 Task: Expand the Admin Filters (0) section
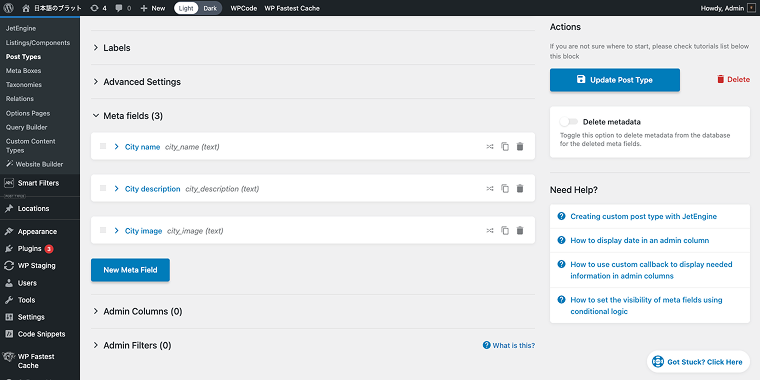click(x=132, y=346)
